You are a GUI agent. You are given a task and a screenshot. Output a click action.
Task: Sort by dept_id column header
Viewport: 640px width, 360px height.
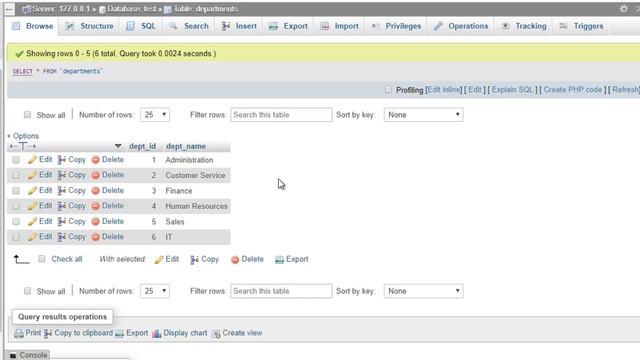pos(142,146)
